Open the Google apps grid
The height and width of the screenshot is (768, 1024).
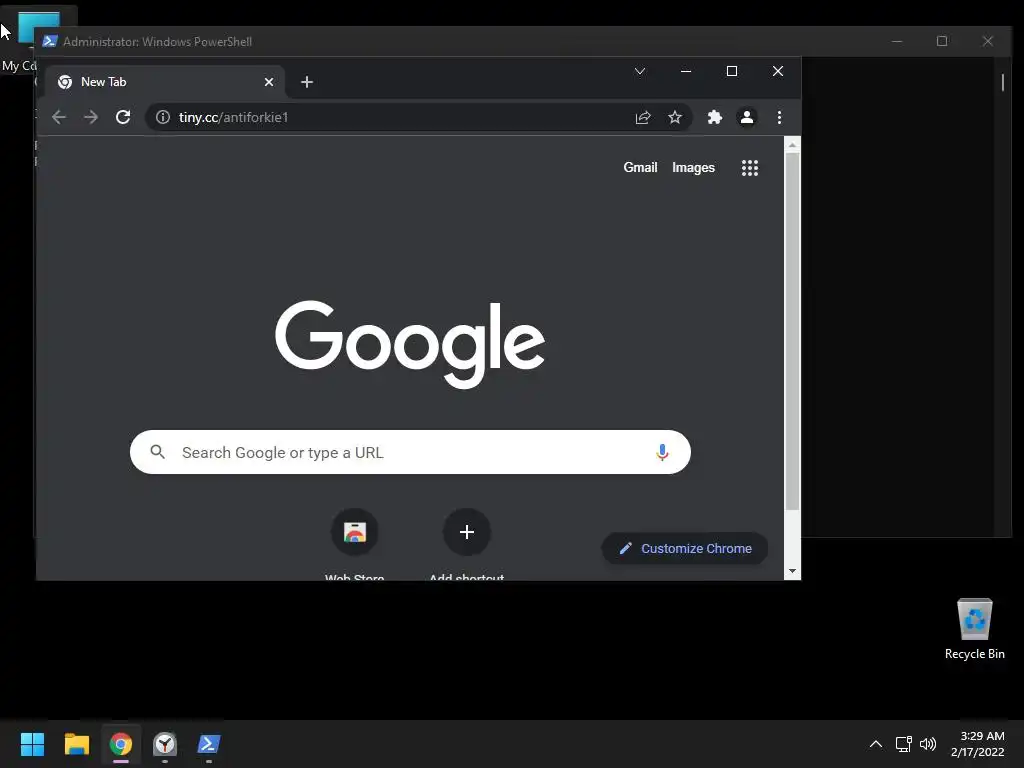tap(750, 168)
